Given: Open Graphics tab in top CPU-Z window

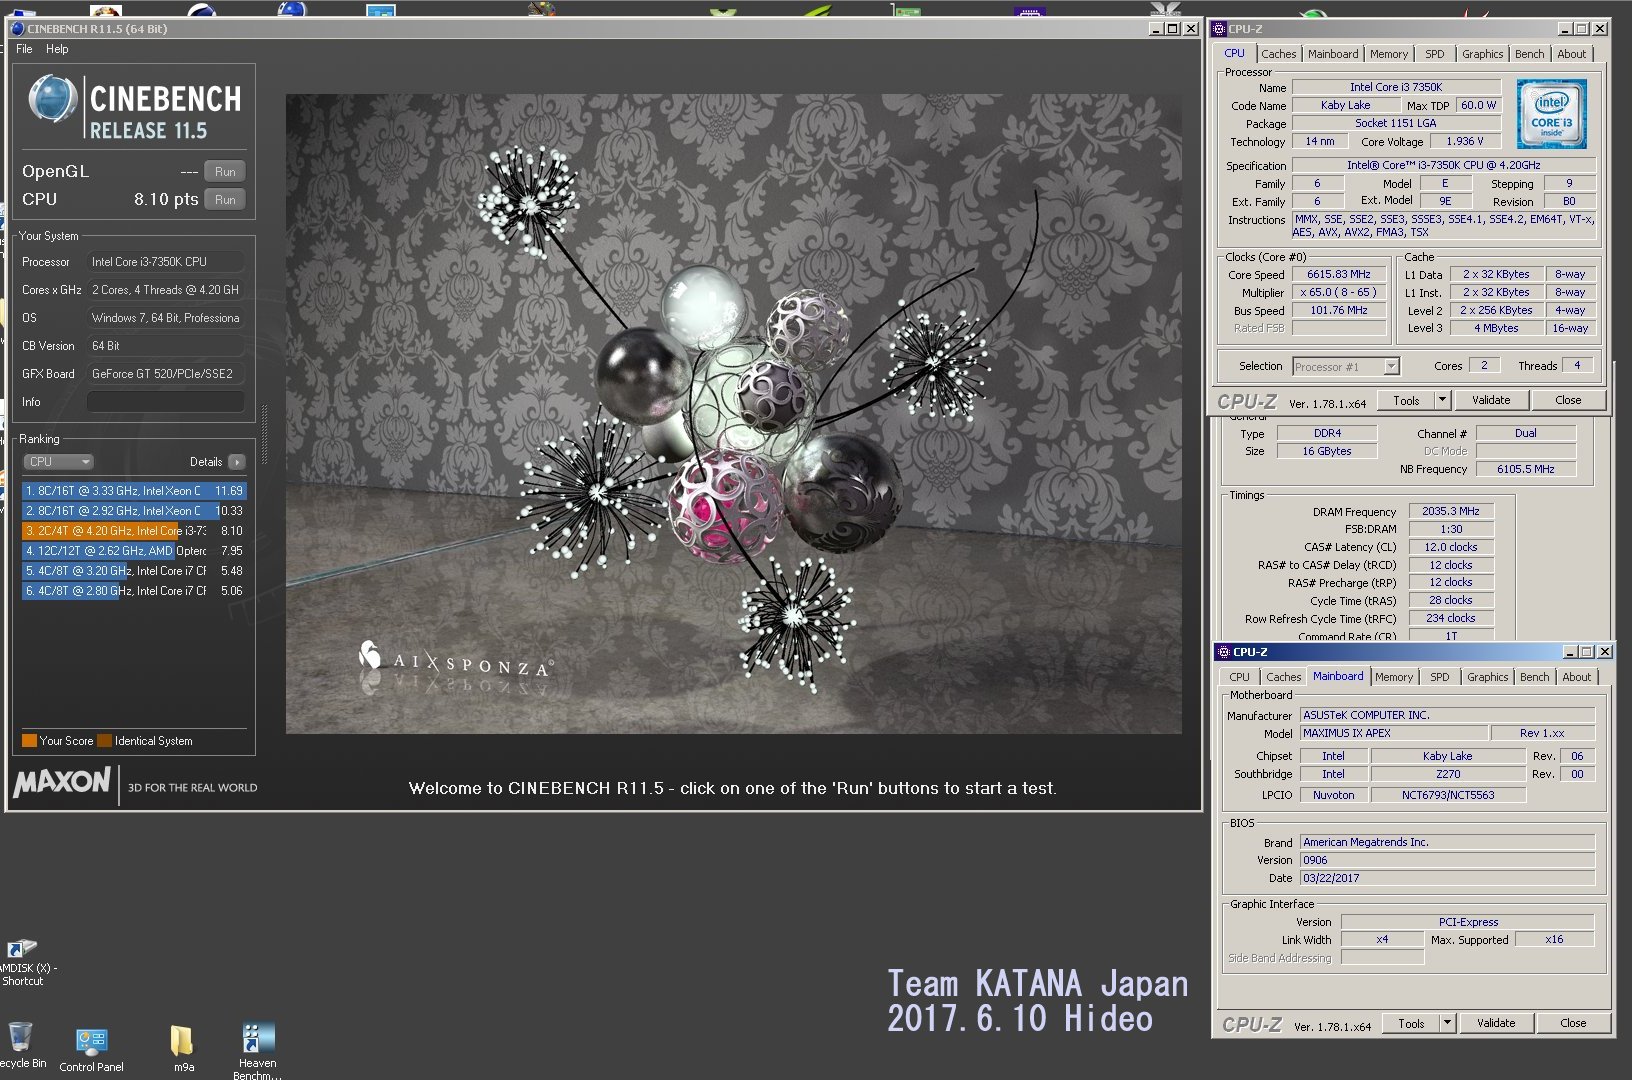Looking at the screenshot, I should [x=1482, y=54].
